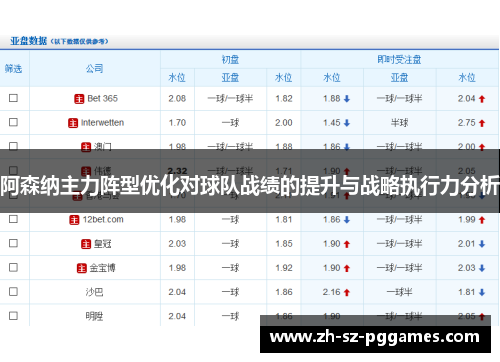Click the blue down arrow next to 2.01 in 皇冠 row
Image resolution: width=500 pixels, height=362 pixels.
pyautogui.click(x=482, y=244)
